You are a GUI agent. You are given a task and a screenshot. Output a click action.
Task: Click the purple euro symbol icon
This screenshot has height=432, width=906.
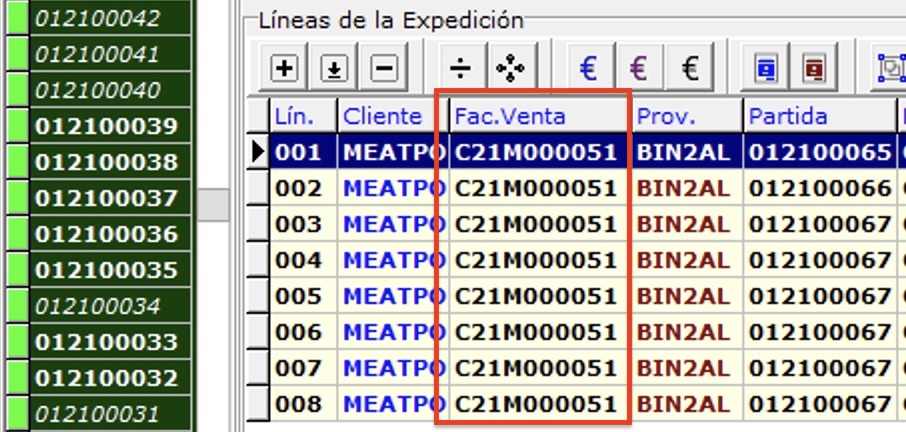tap(639, 68)
